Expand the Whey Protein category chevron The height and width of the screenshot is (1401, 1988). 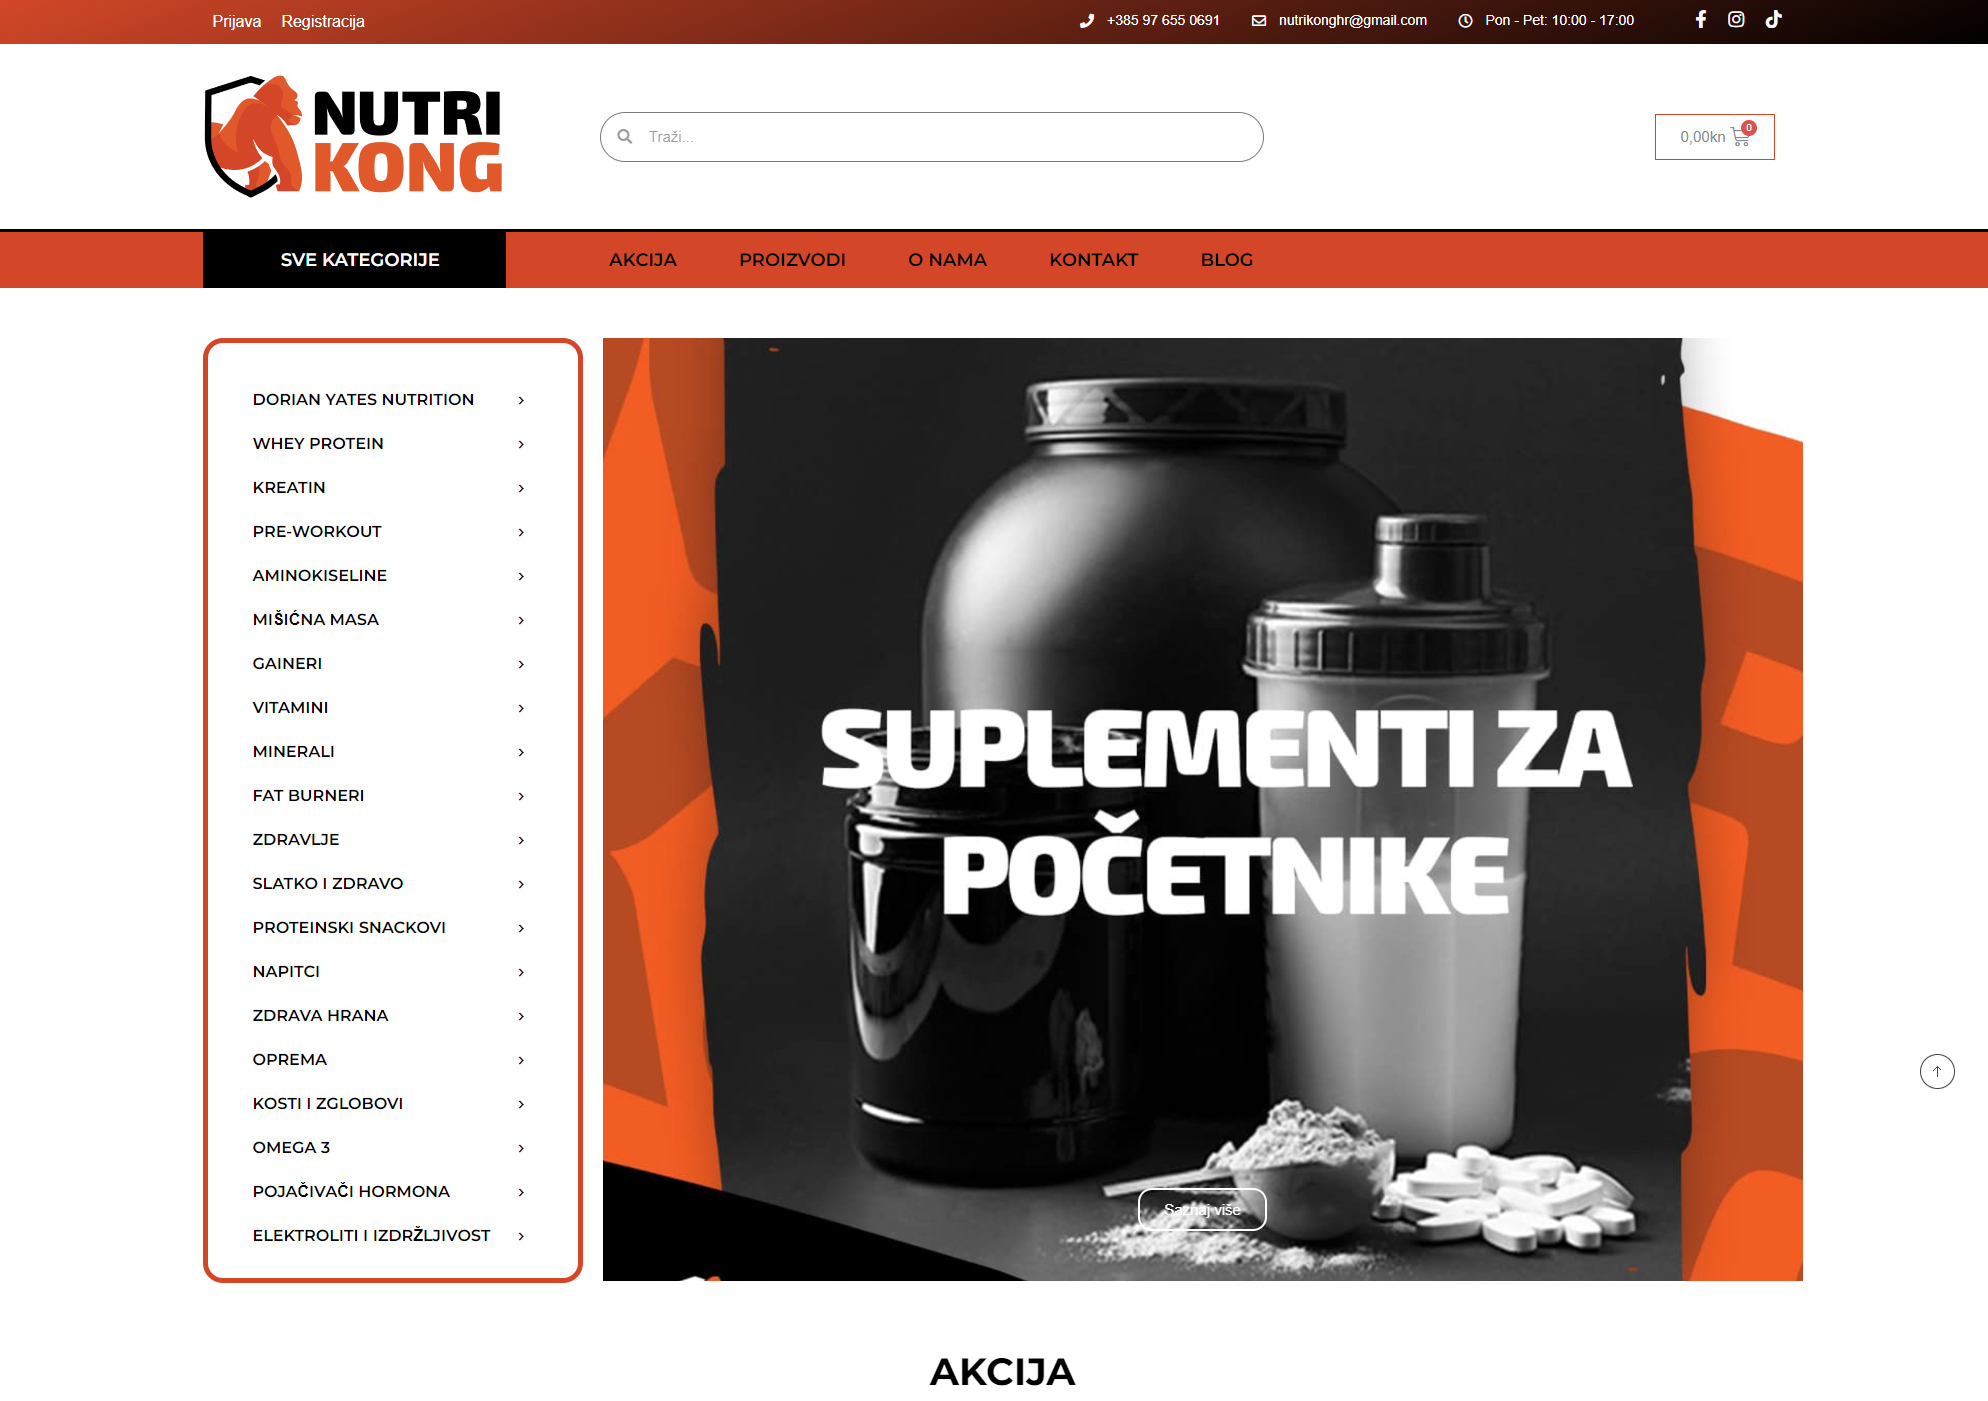pyautogui.click(x=521, y=444)
